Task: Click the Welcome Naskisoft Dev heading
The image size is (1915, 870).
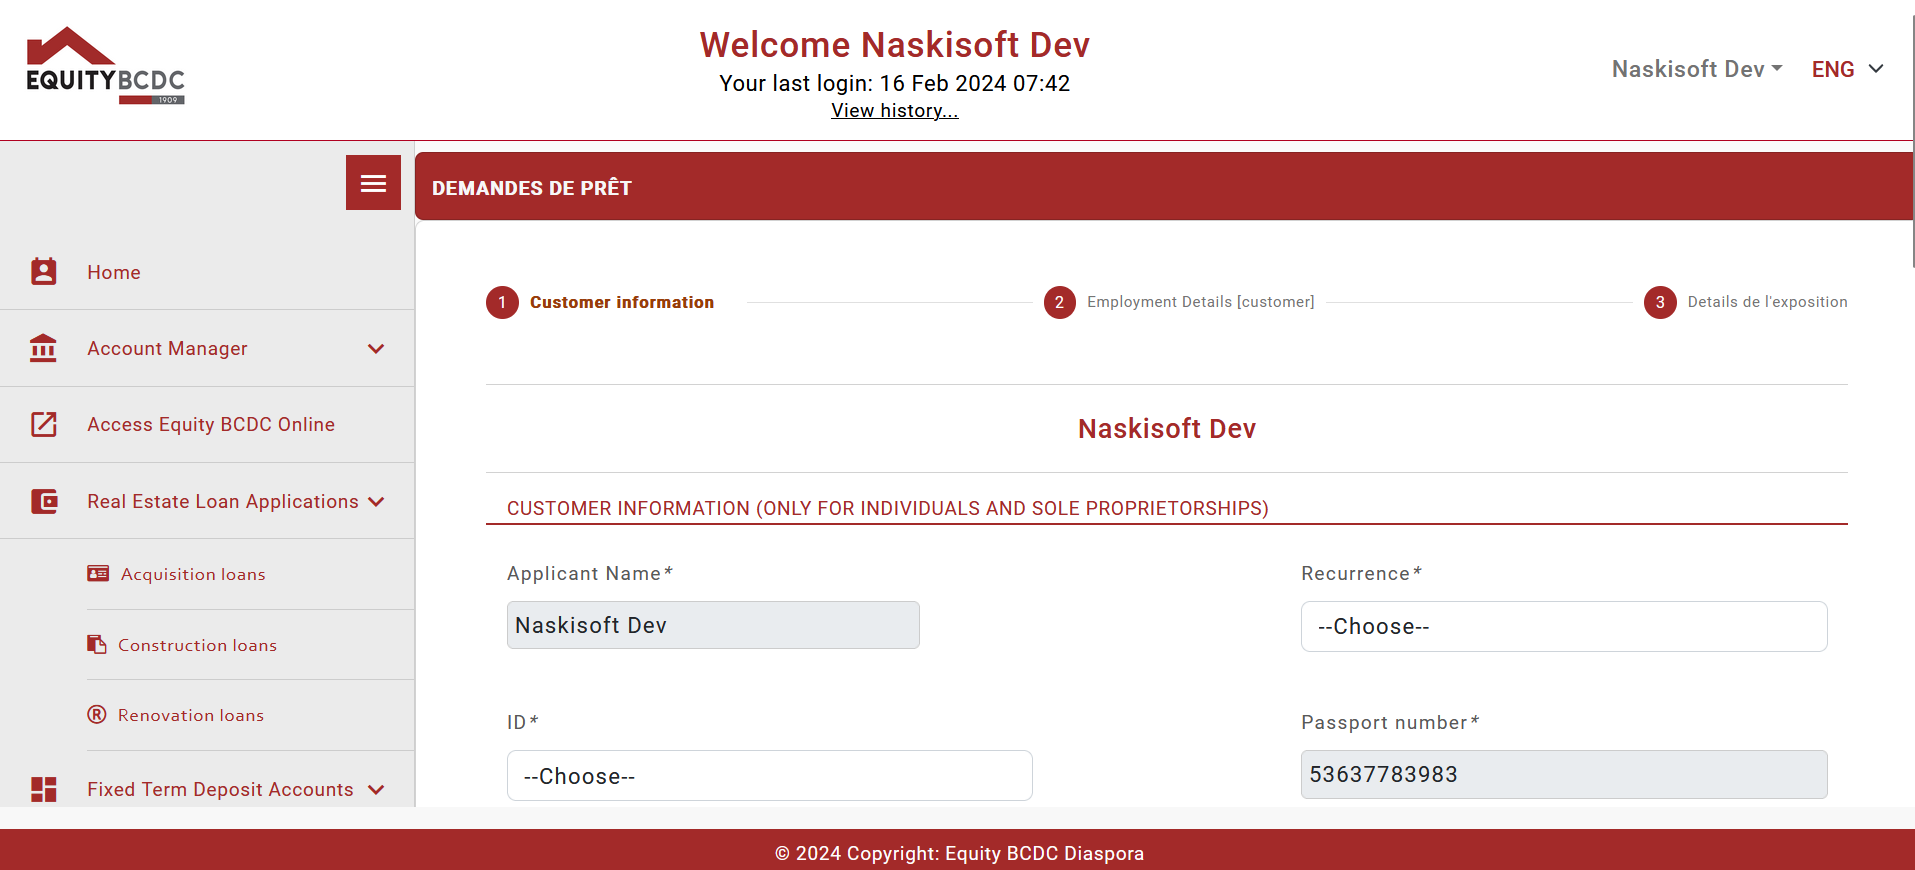Action: click(x=895, y=45)
